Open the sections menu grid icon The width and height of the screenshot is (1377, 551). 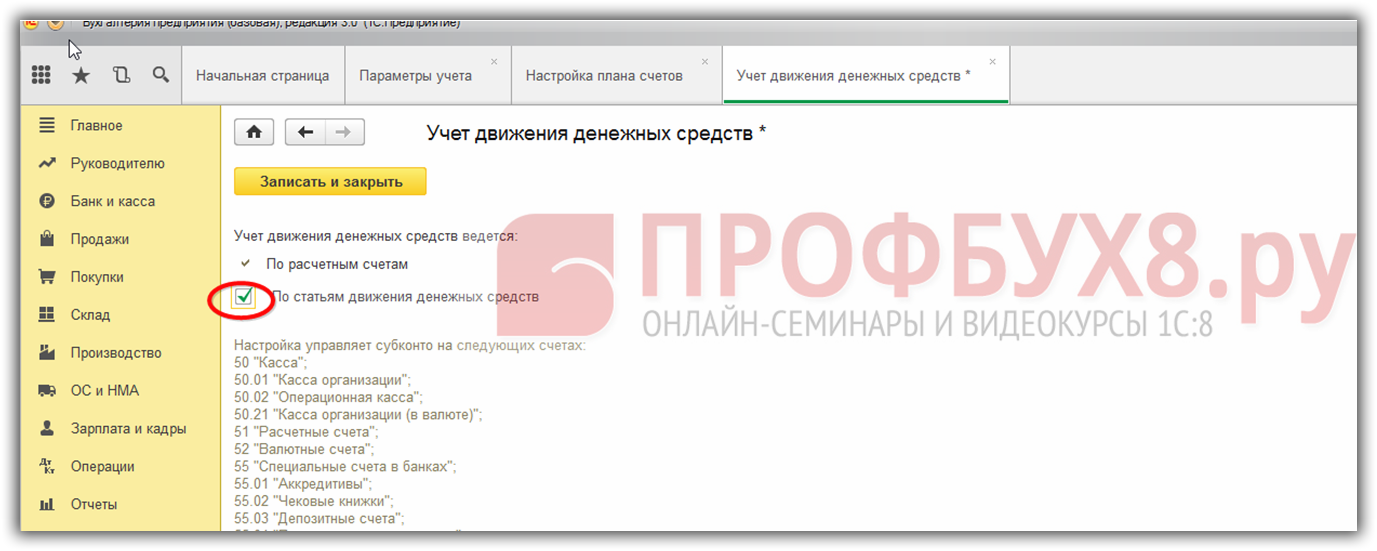coord(41,75)
